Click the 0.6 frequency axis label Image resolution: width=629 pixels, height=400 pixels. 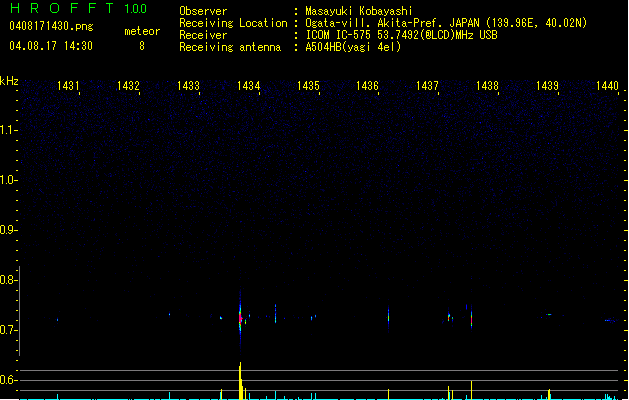tap(8, 380)
